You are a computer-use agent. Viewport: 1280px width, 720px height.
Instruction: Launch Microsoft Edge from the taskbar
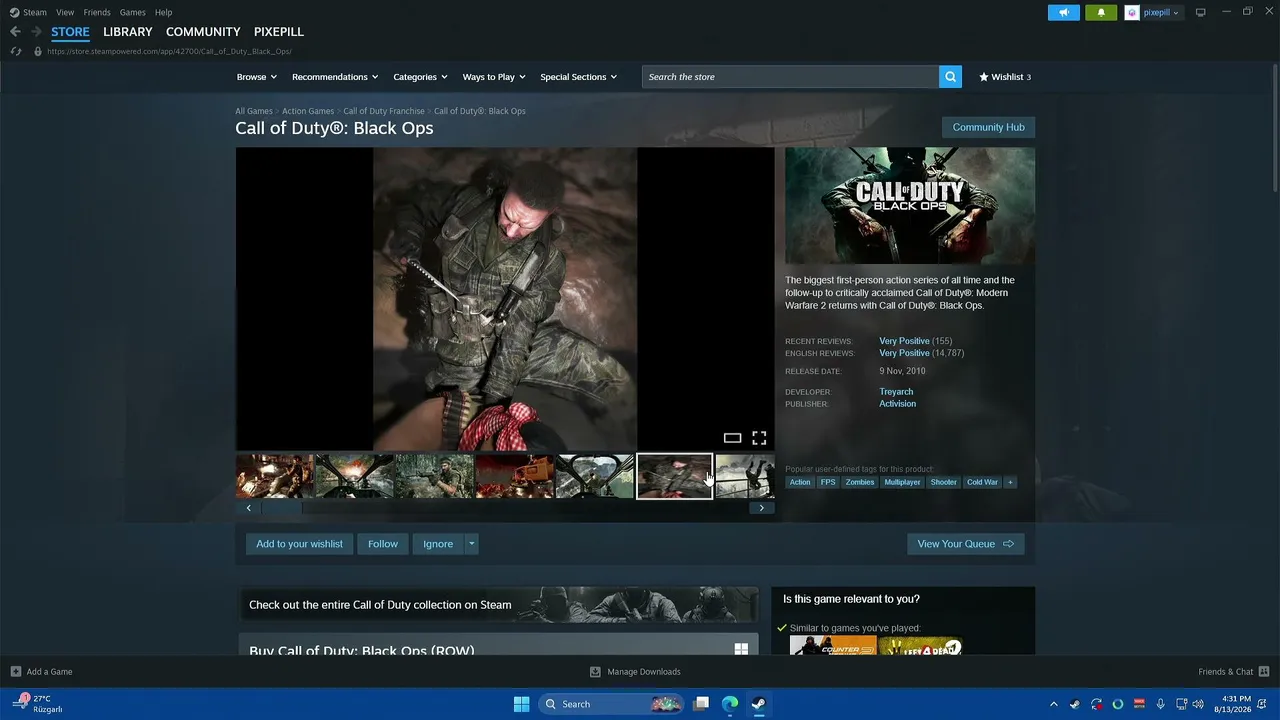tap(730, 704)
